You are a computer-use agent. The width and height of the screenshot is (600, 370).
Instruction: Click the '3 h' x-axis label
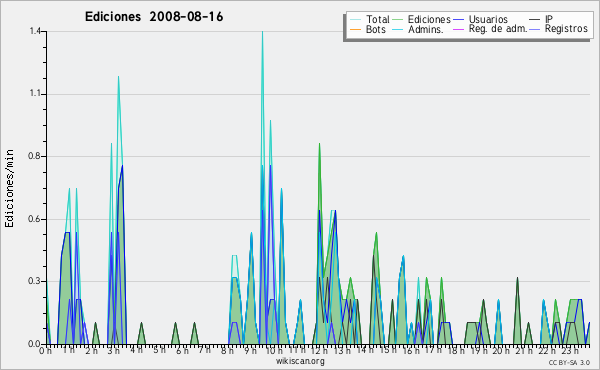(113, 350)
